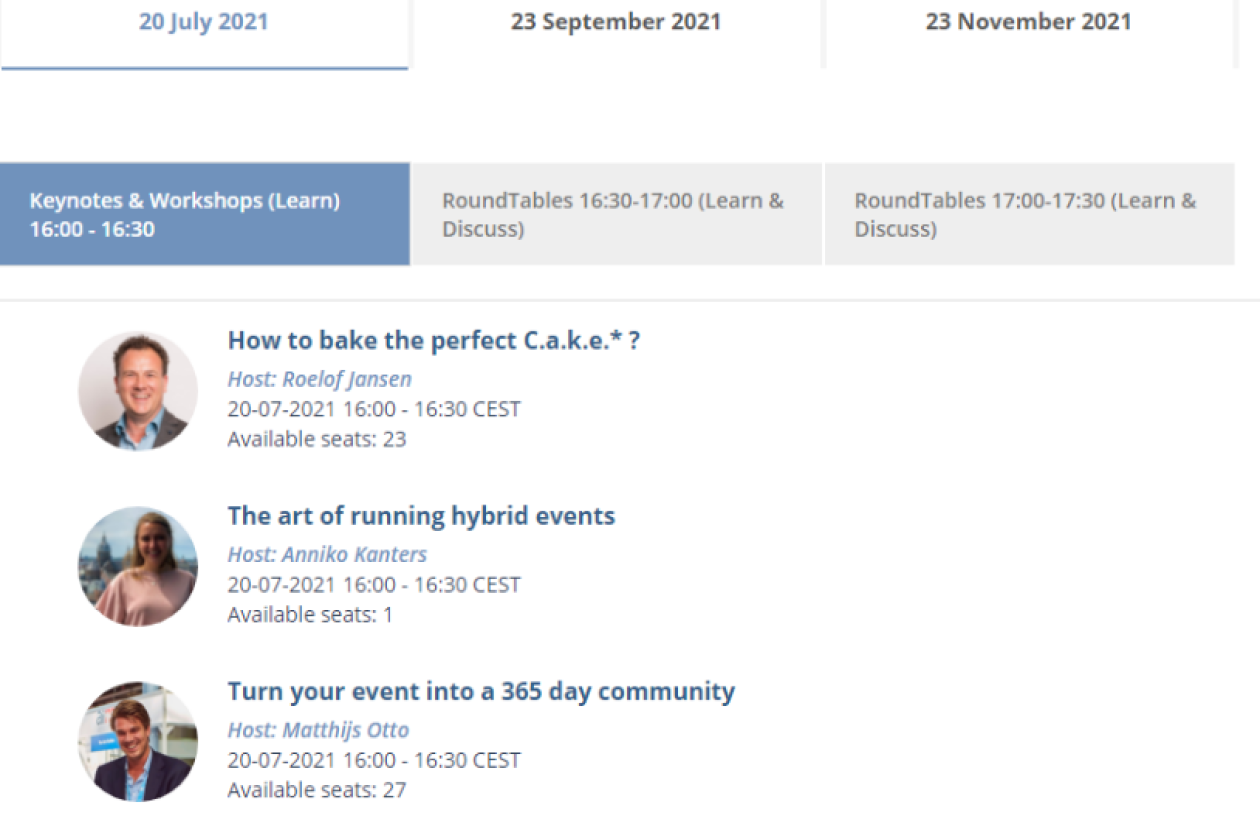The height and width of the screenshot is (840, 1260).
Task: Click the hybrid events session date and time
Action: (374, 584)
